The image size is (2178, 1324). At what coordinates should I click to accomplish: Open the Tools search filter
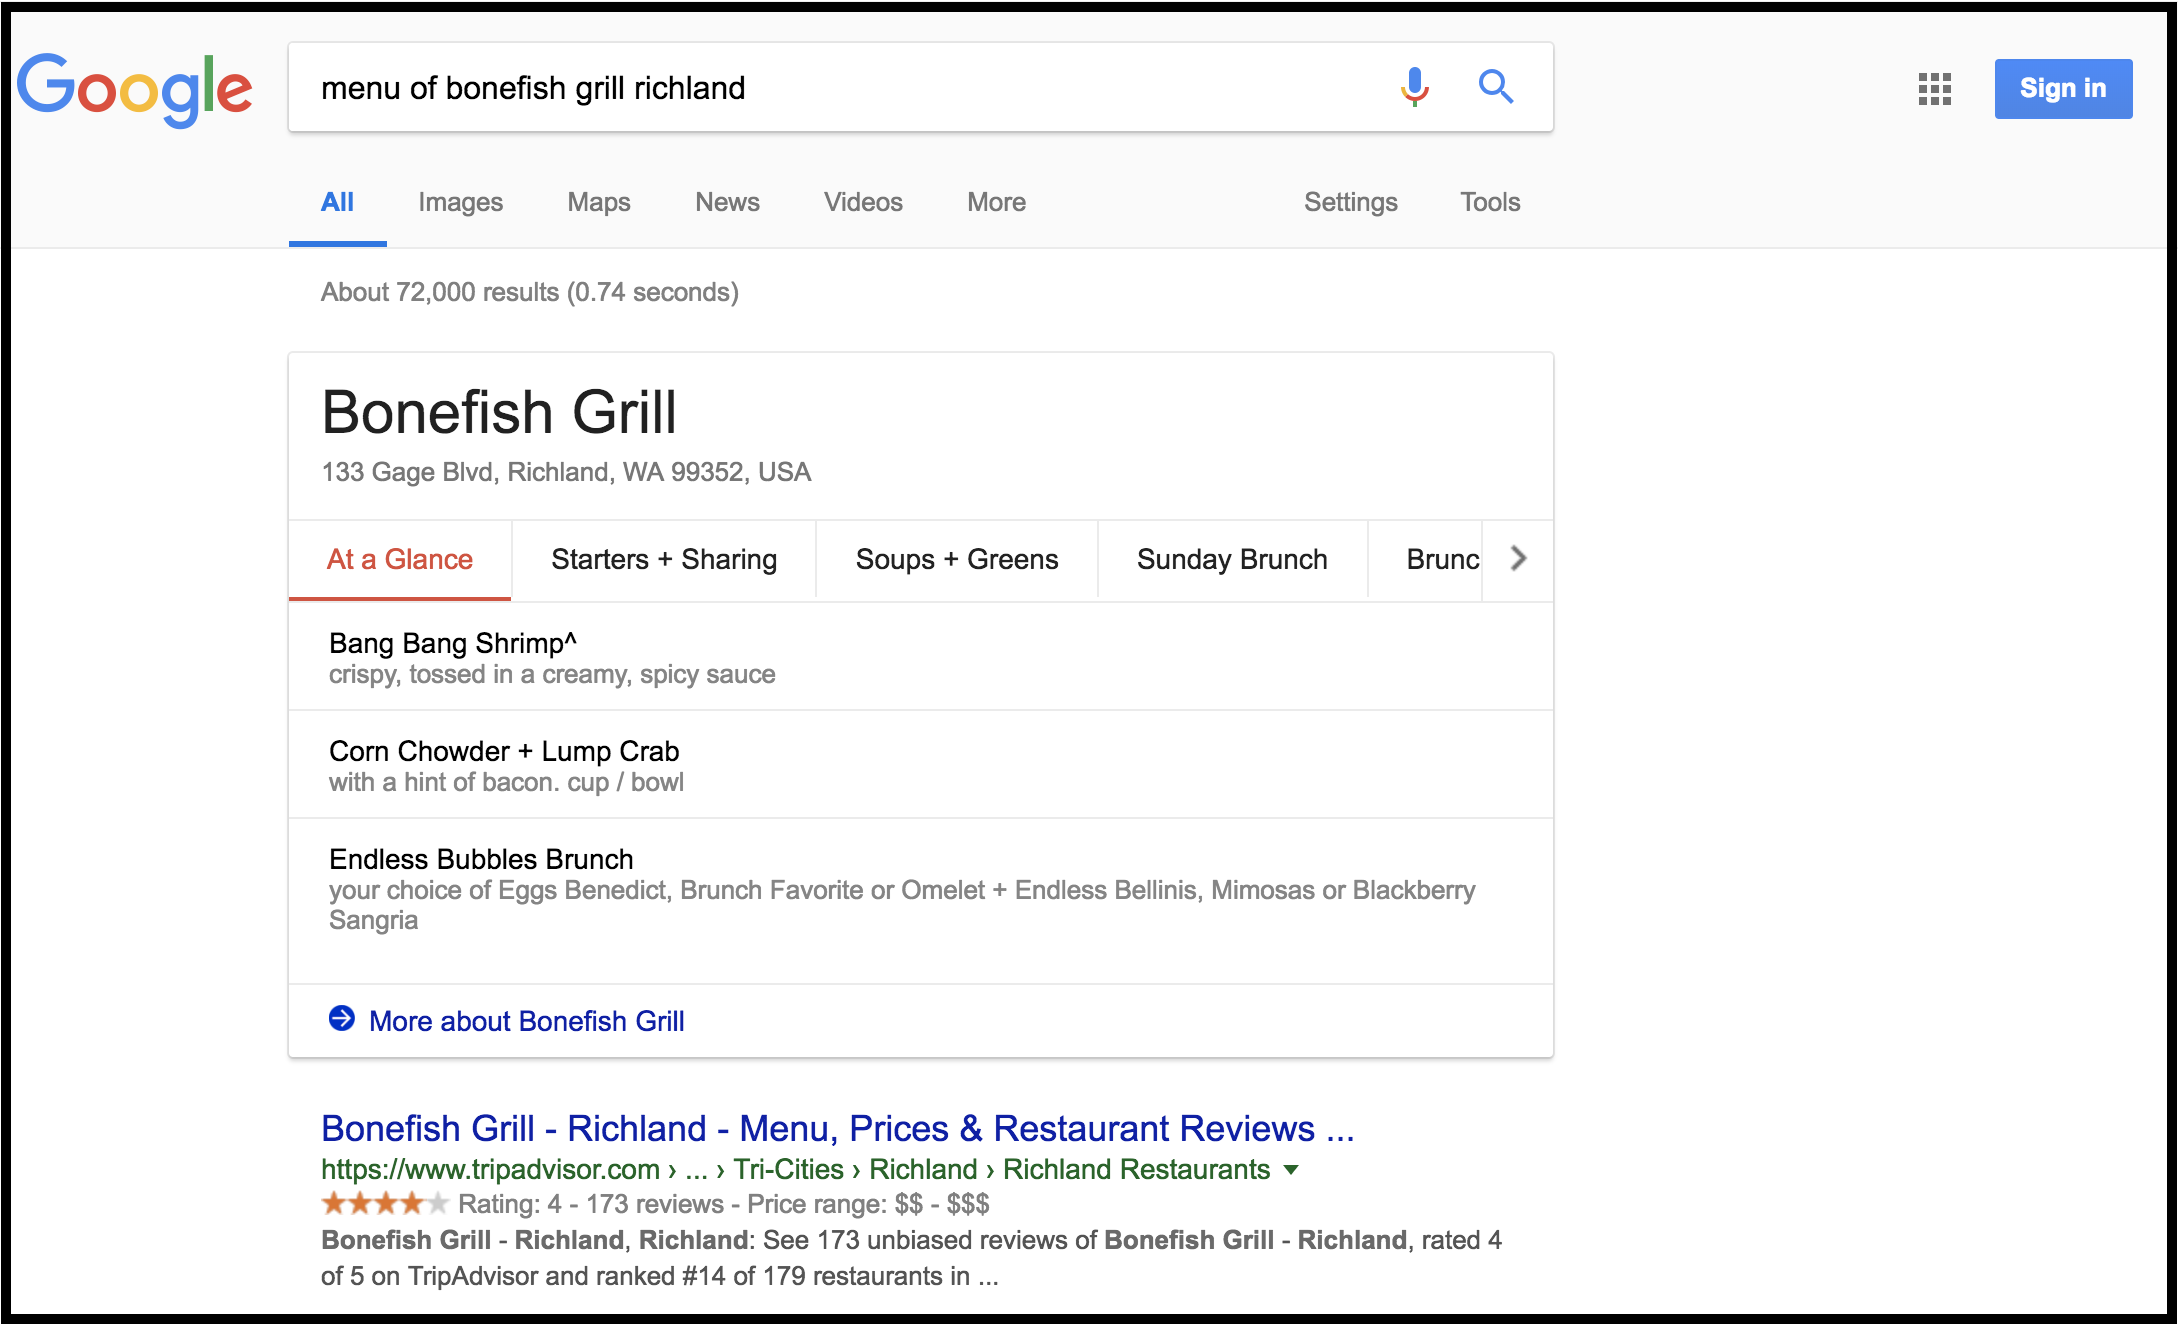click(1490, 202)
